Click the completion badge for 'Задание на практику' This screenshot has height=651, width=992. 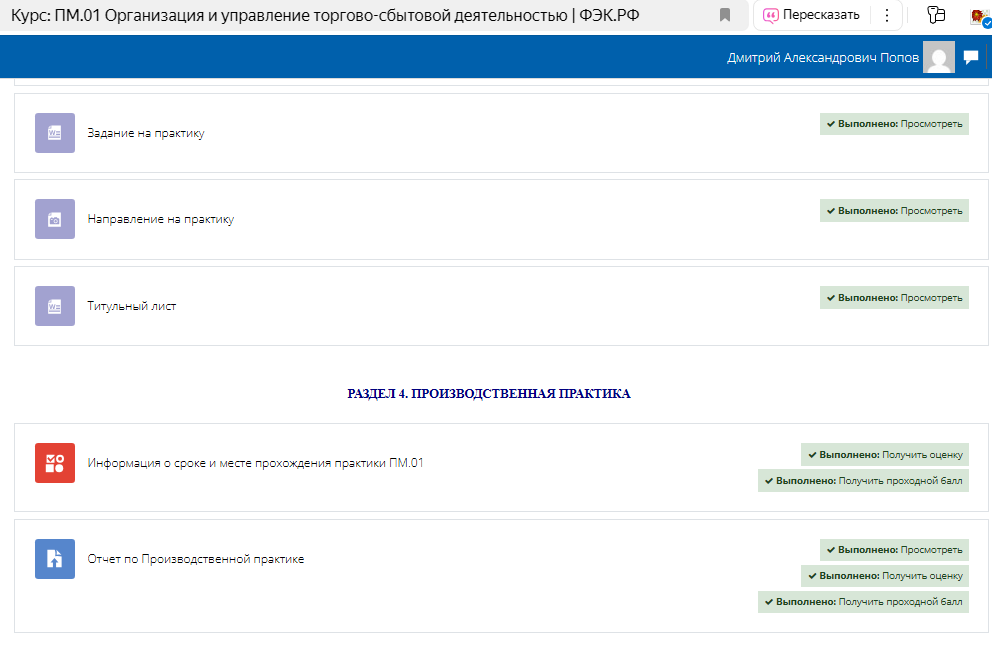894,124
